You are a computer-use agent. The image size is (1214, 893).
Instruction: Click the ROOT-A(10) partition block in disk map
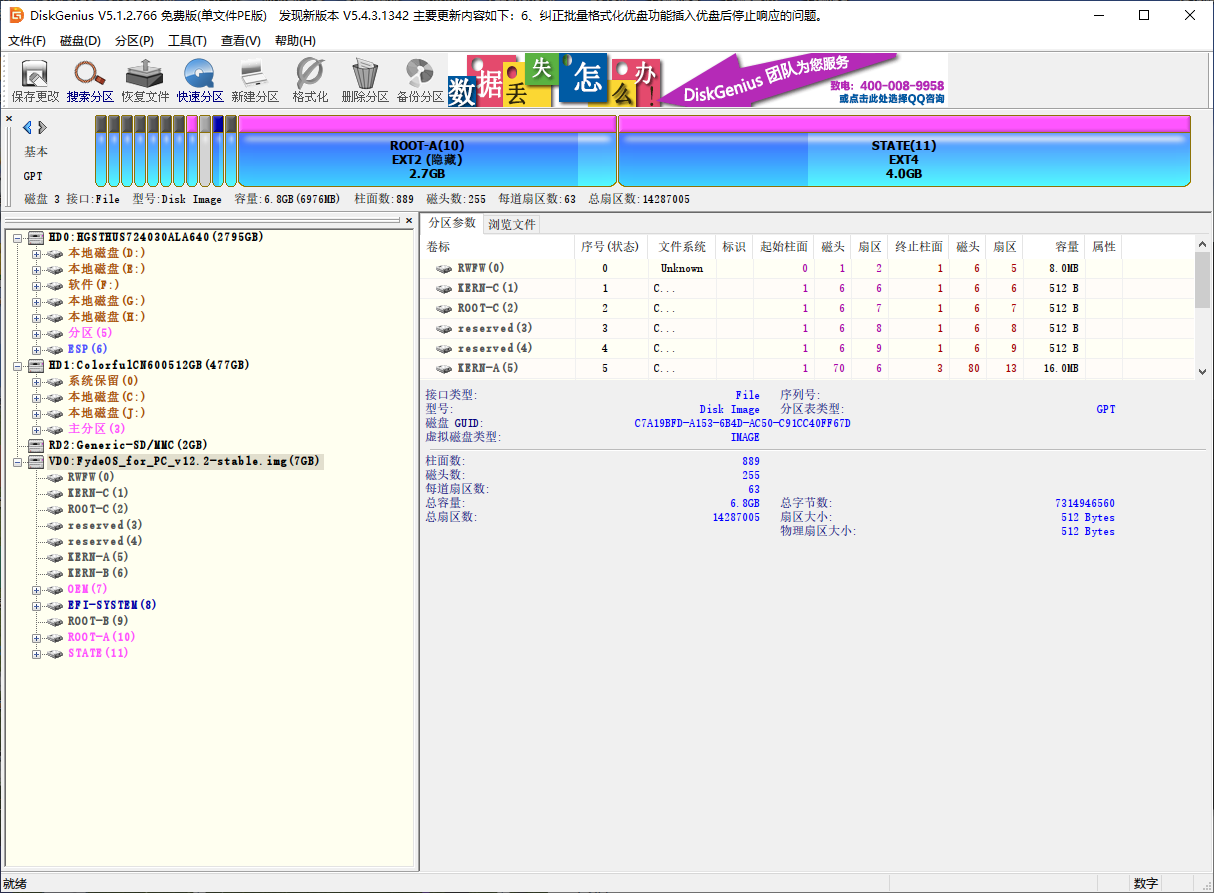[427, 151]
